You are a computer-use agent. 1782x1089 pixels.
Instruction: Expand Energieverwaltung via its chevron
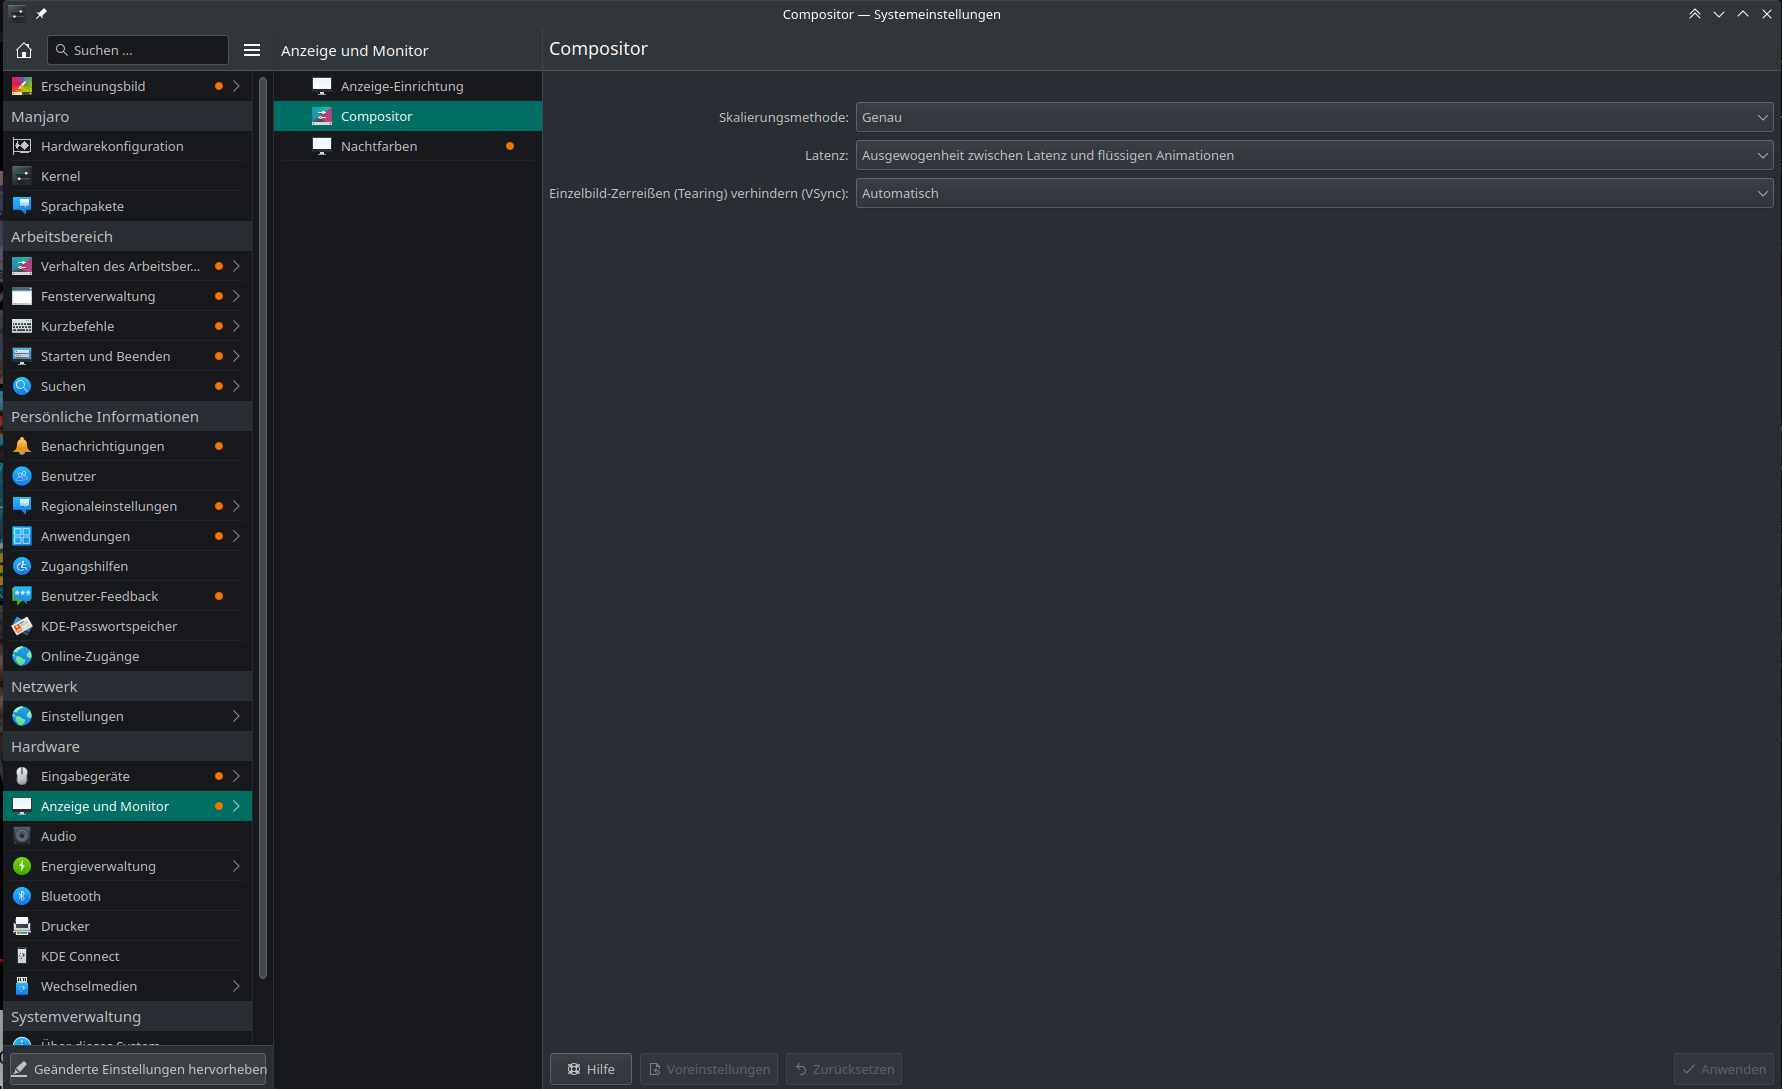[236, 866]
